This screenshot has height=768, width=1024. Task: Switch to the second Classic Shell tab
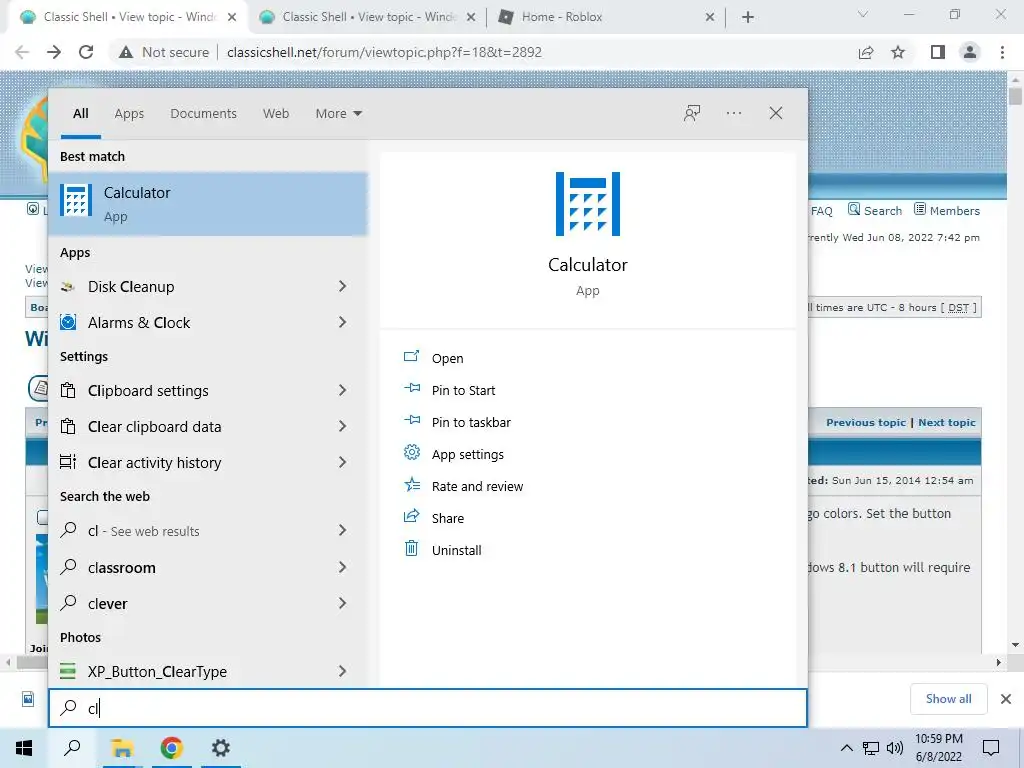366,18
